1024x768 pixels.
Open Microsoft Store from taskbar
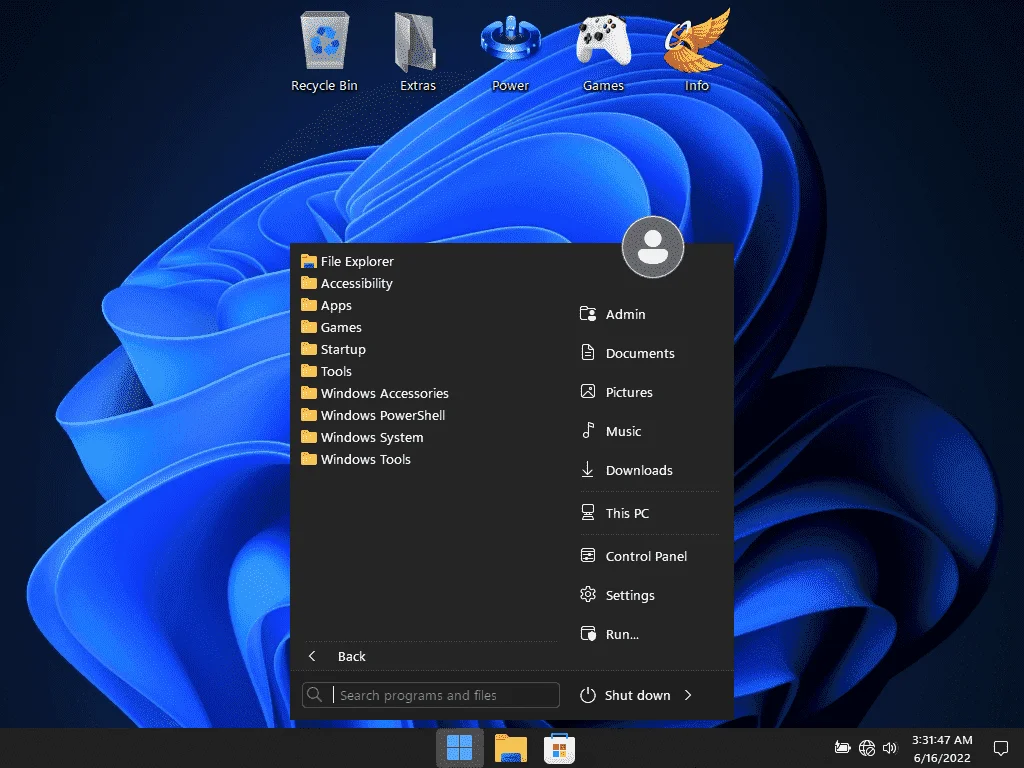(x=559, y=748)
